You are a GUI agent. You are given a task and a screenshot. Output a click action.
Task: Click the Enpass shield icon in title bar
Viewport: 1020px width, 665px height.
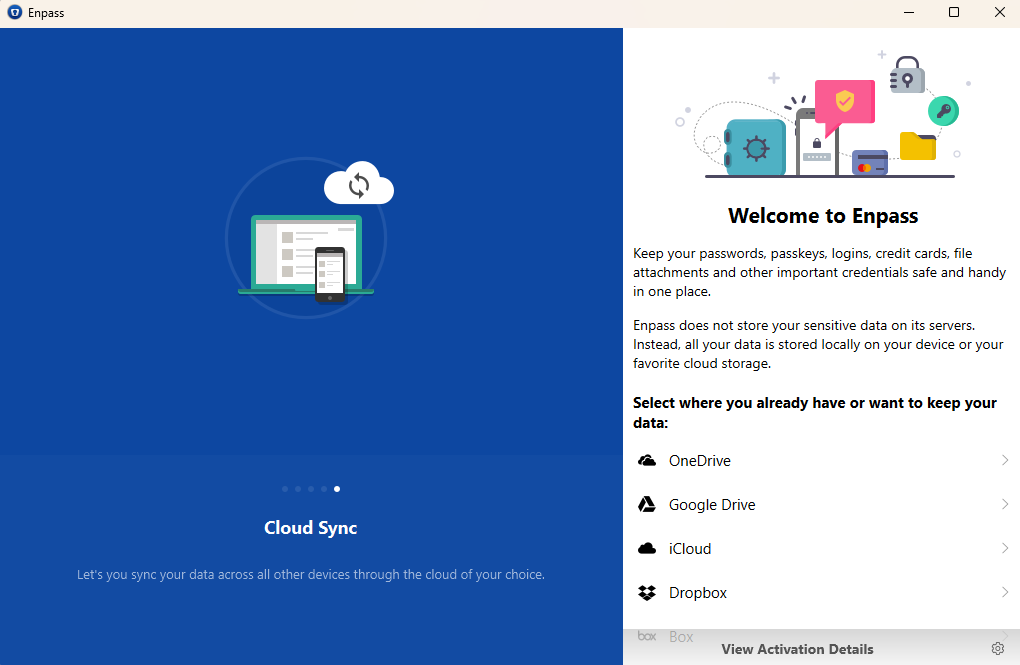pyautogui.click(x=14, y=13)
